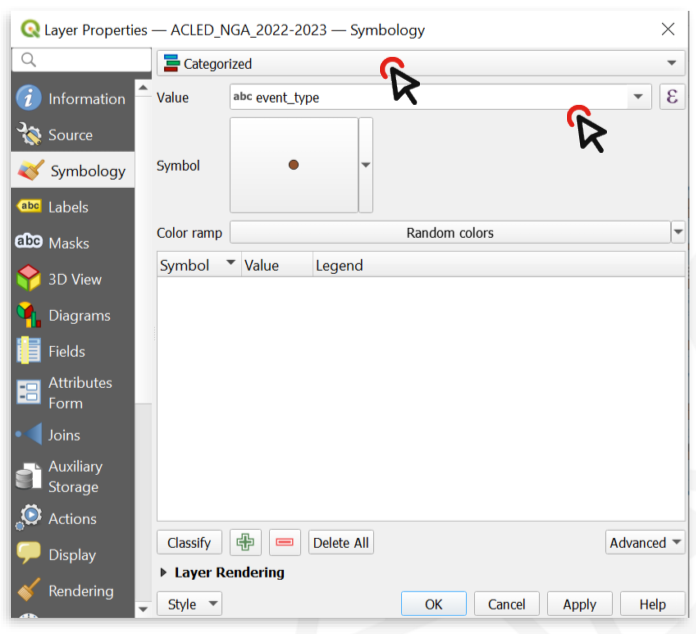Click the Classify button
The image size is (696, 634).
(189, 543)
